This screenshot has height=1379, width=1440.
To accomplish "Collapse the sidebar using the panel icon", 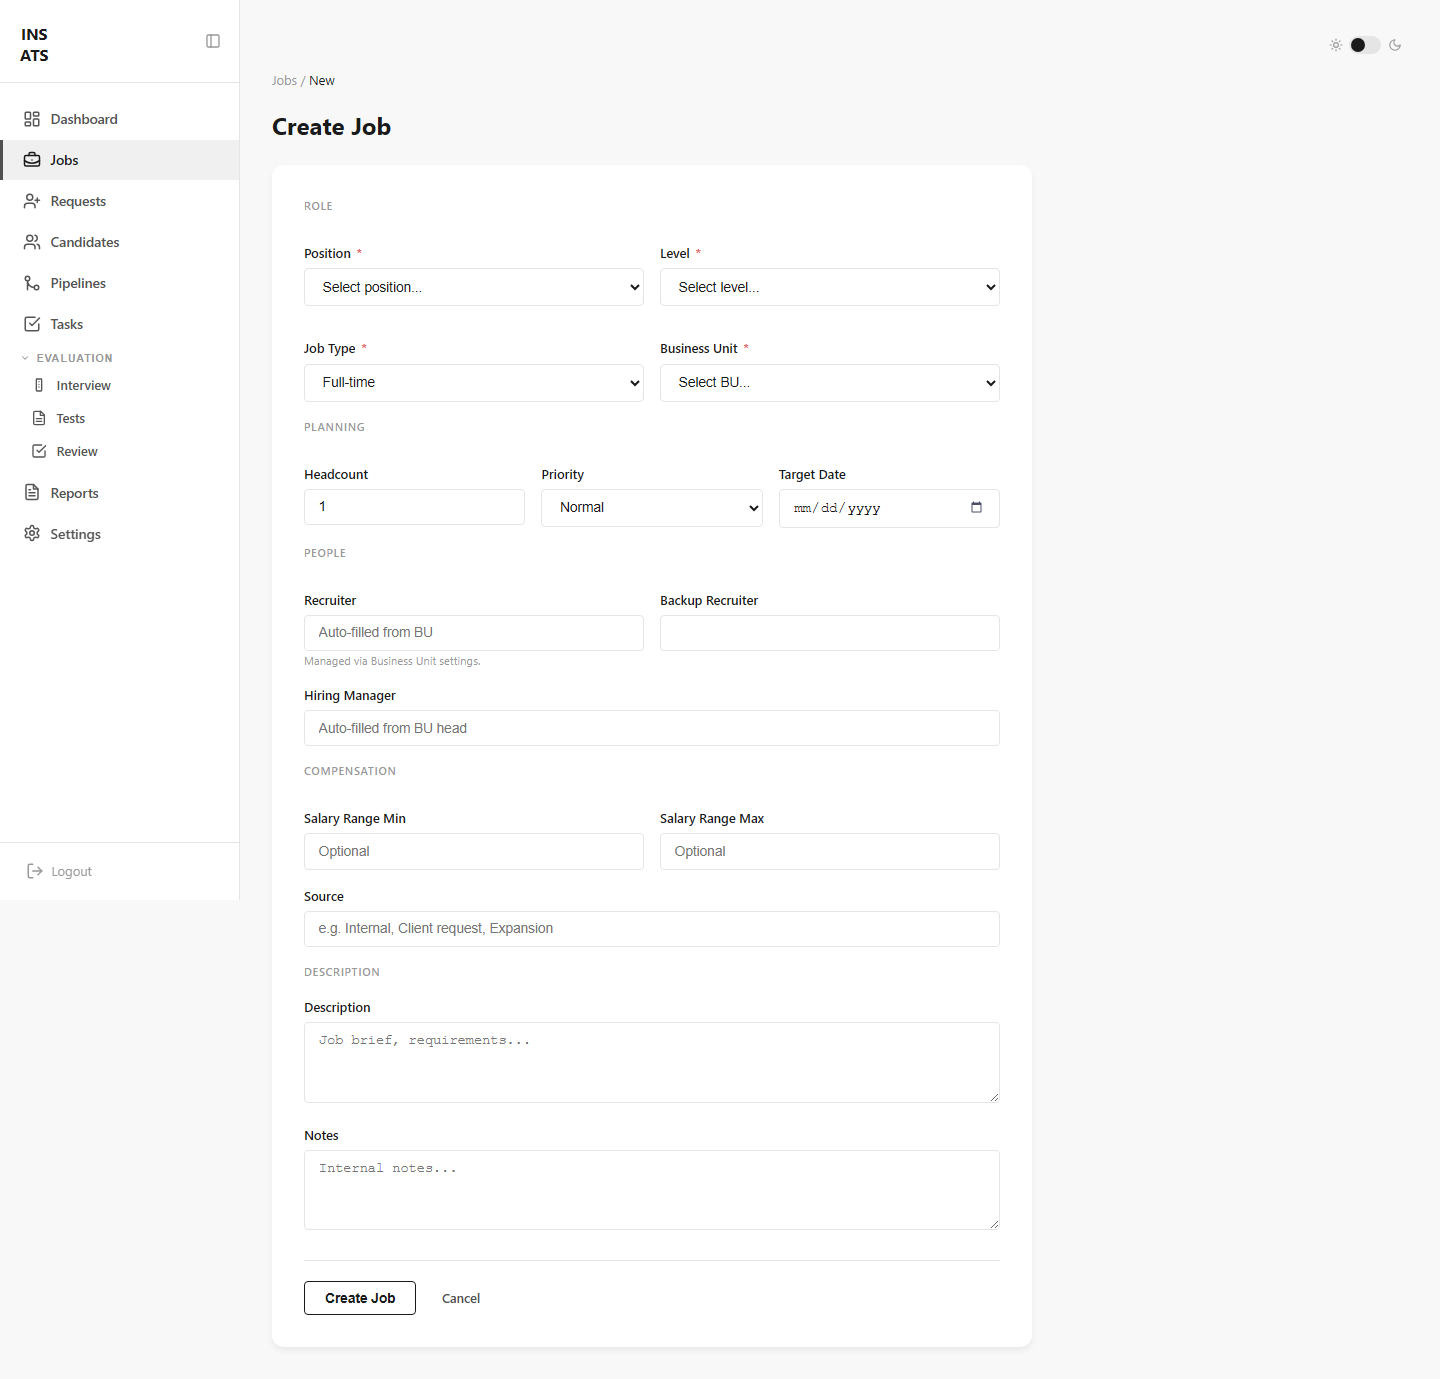I will coord(213,41).
